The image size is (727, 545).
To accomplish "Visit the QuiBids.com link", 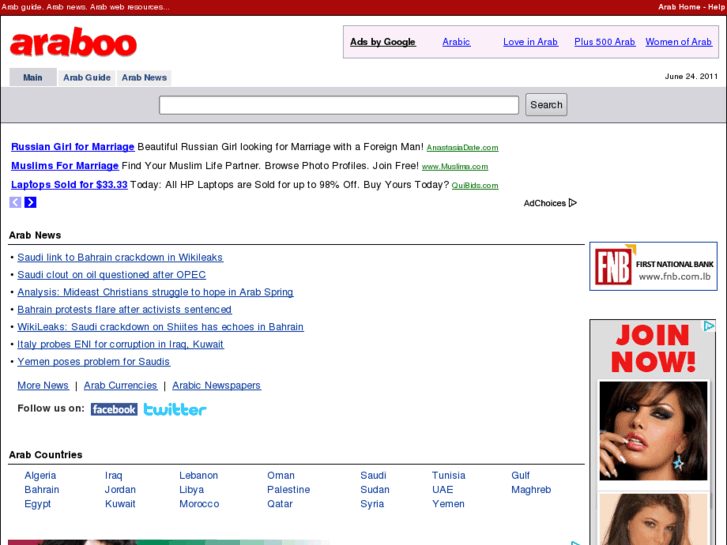I will 475,186.
